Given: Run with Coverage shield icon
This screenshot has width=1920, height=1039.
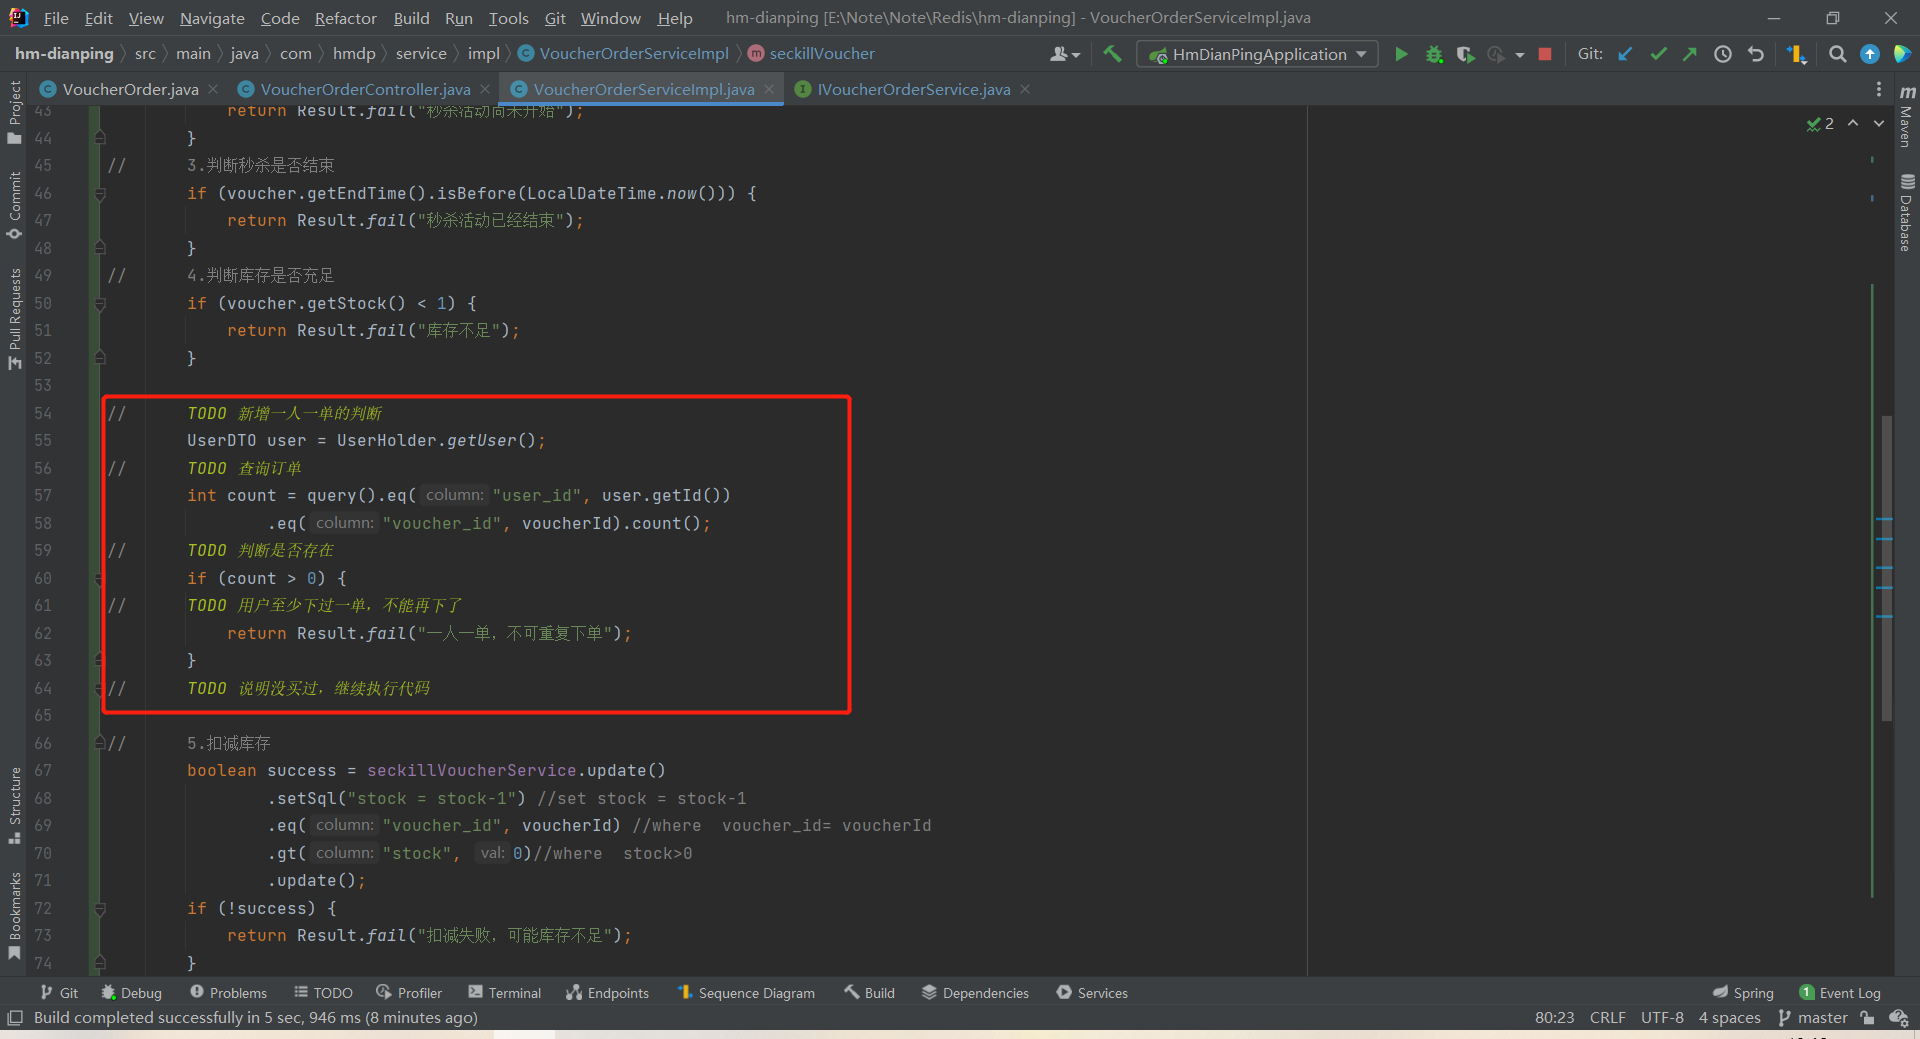Looking at the screenshot, I should 1465,54.
